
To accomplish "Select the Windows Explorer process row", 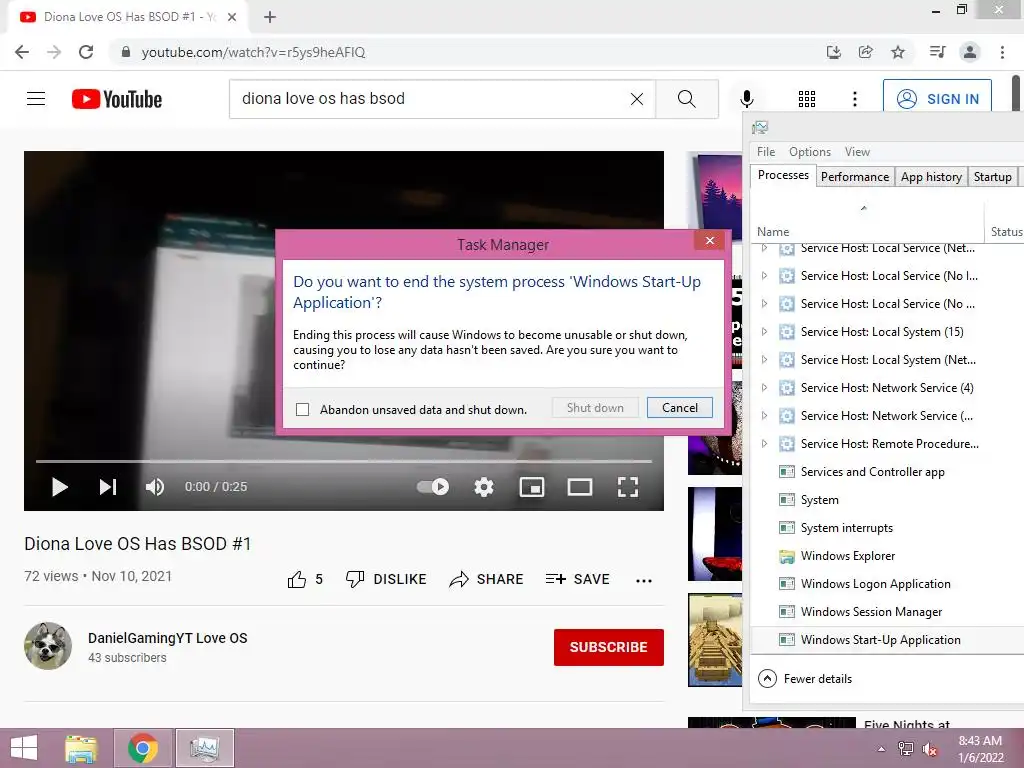I will tap(848, 556).
